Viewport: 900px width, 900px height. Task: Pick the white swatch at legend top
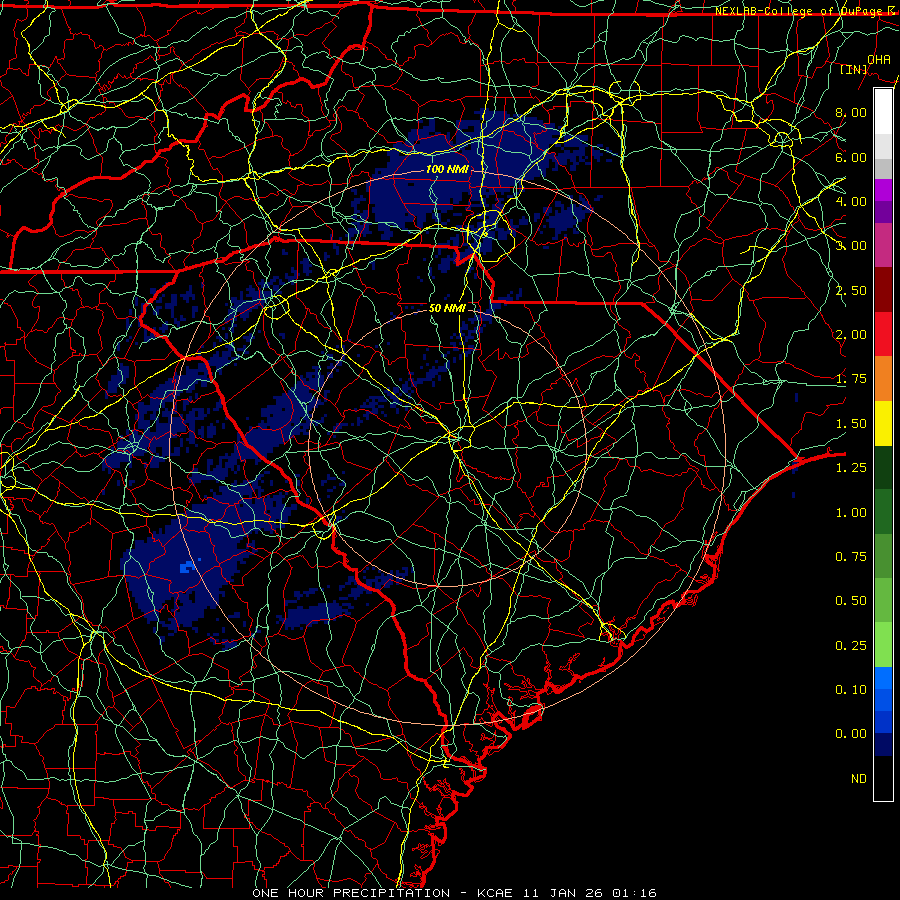(x=883, y=112)
